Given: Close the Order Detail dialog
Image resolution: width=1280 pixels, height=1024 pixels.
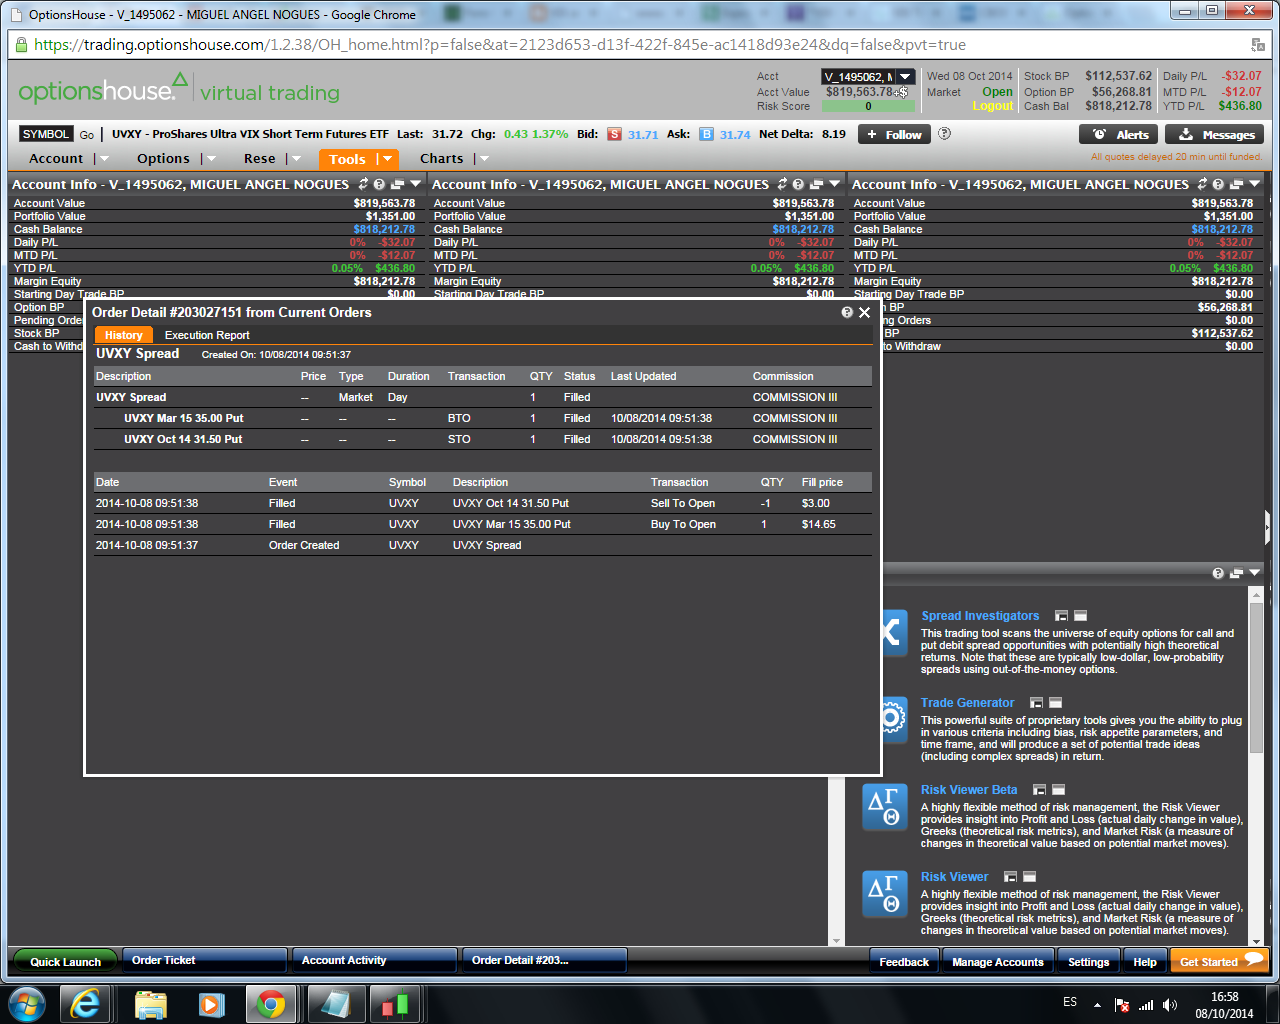Looking at the screenshot, I should (865, 312).
